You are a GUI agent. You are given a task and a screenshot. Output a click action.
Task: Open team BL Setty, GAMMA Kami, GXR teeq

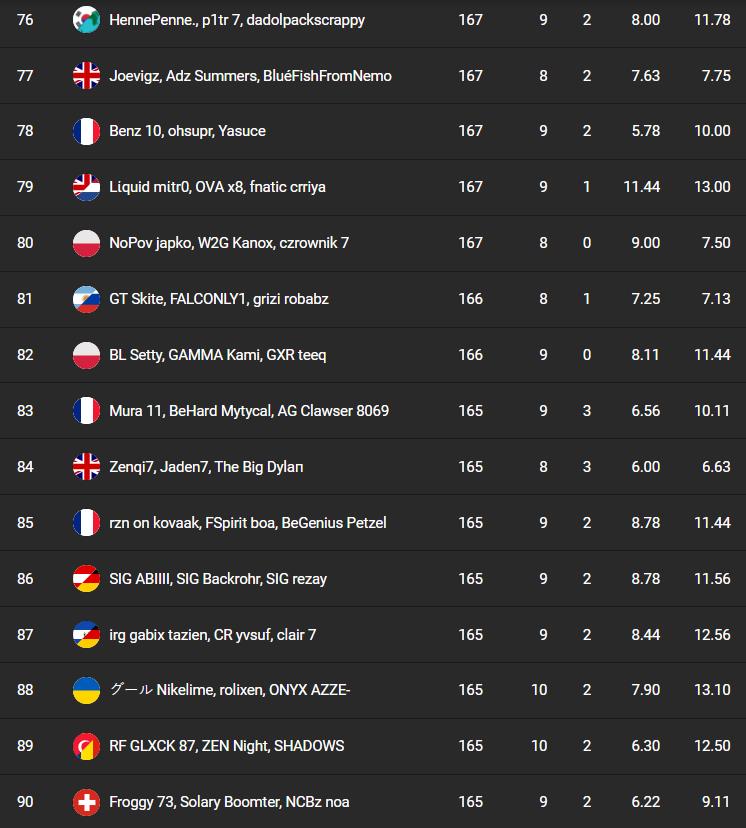point(217,355)
